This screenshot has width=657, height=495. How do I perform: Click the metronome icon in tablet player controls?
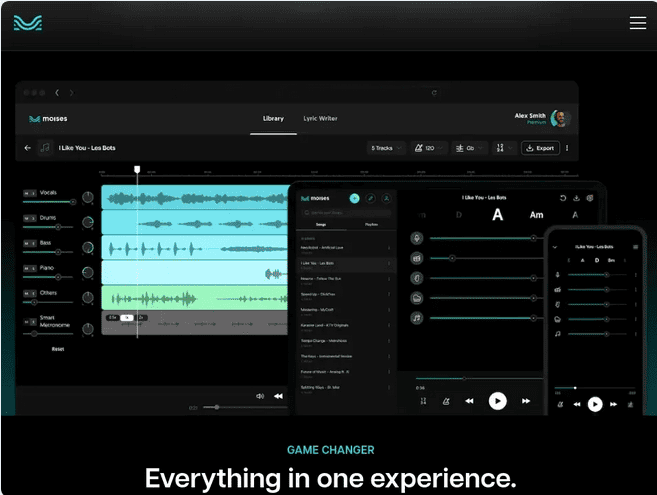[446, 401]
